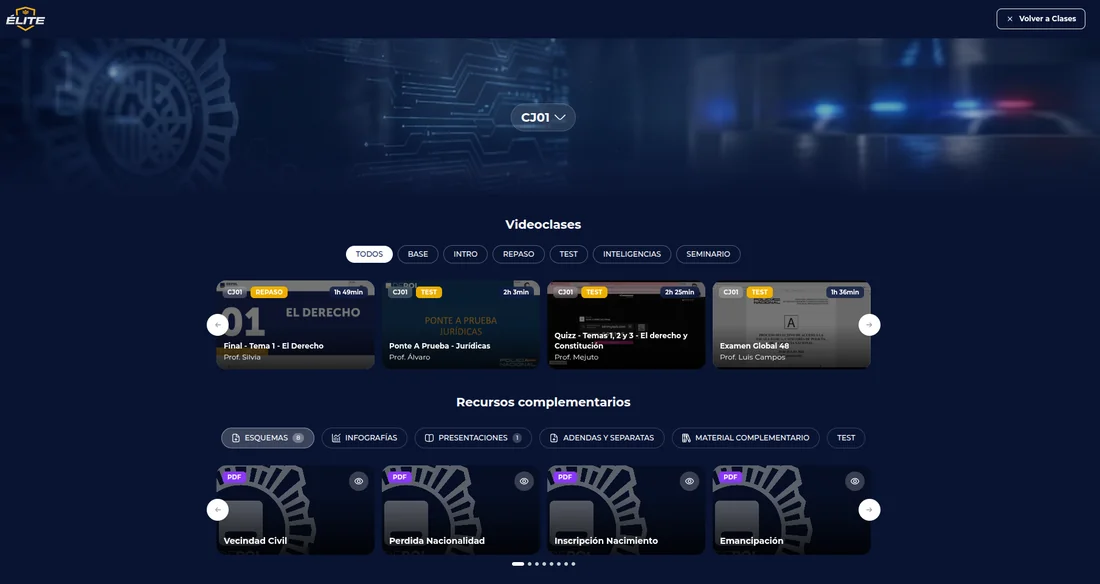Preview Emancipación with the eye icon

(854, 482)
